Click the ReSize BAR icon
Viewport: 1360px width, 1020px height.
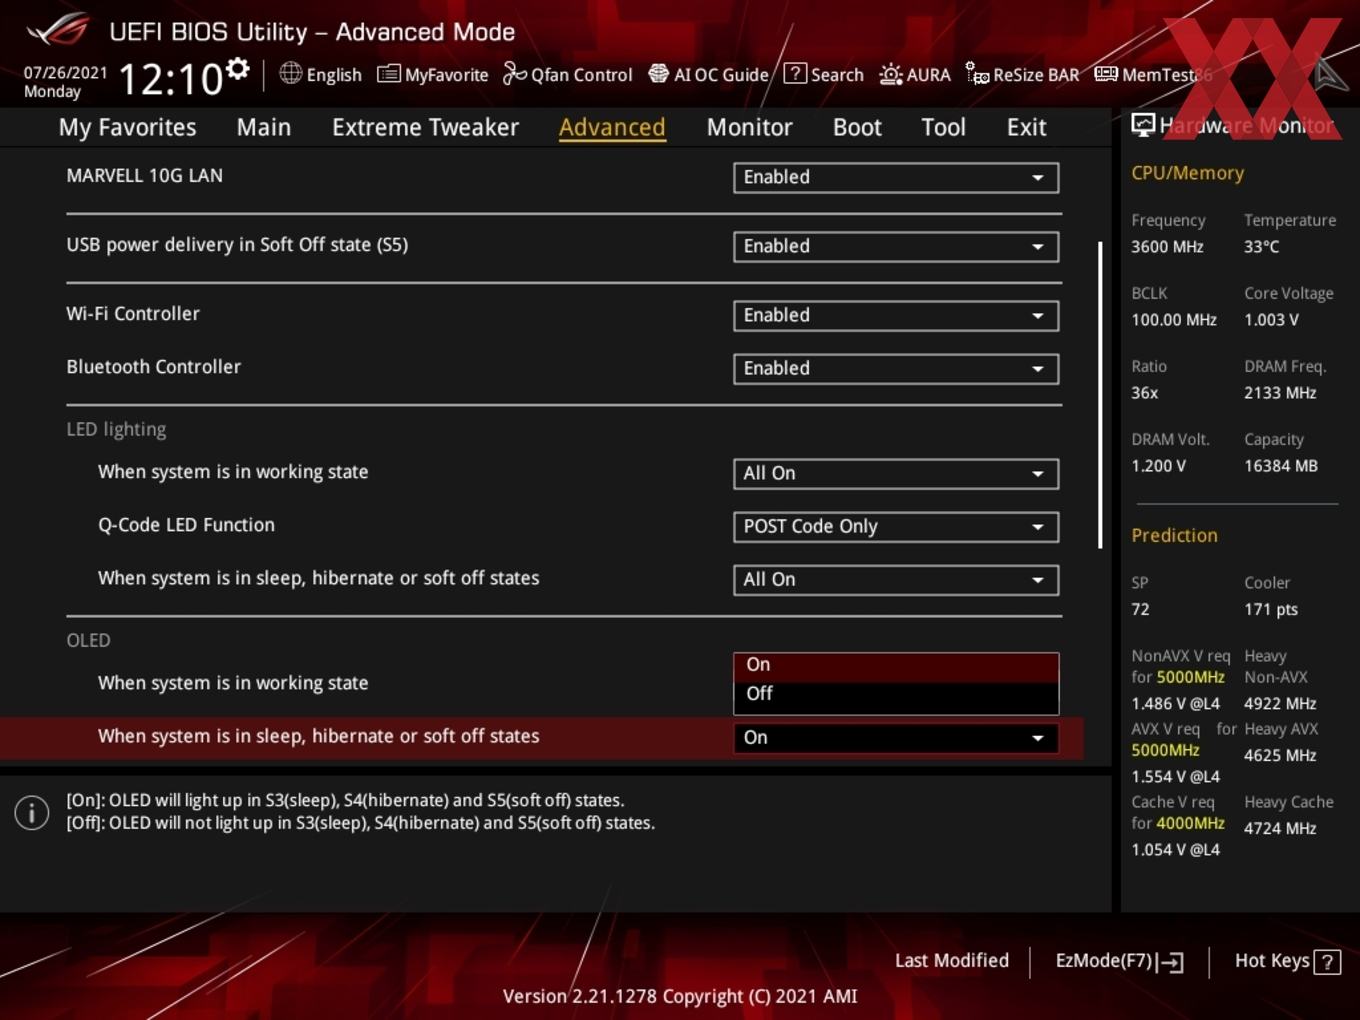977,73
